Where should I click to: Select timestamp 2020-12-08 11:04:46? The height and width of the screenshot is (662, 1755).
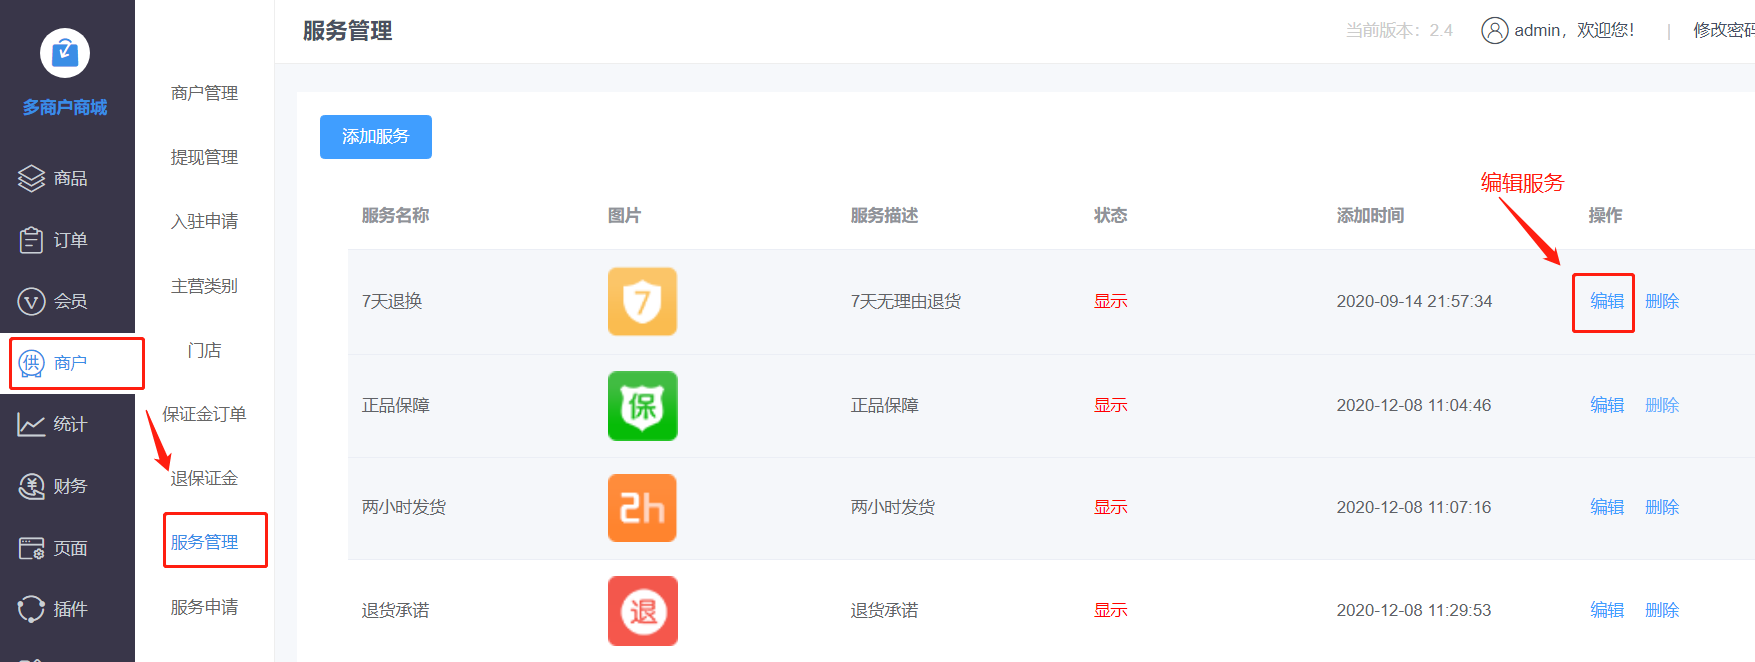pos(1414,405)
